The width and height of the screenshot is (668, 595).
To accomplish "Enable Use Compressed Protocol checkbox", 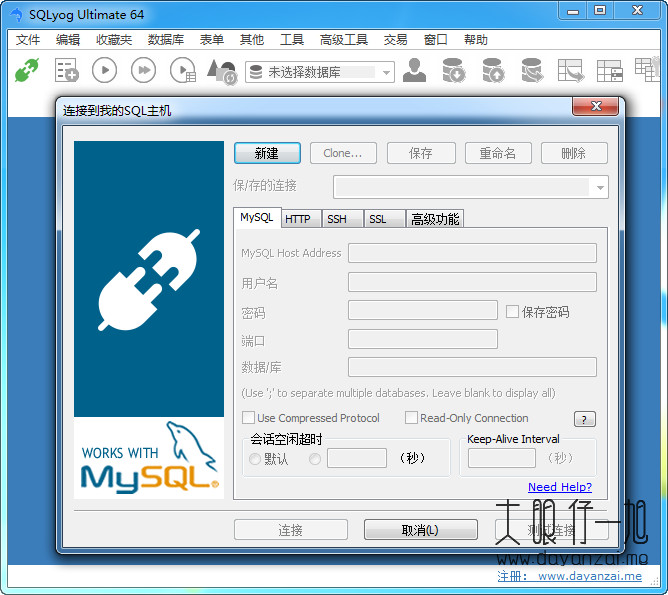I will coord(248,417).
